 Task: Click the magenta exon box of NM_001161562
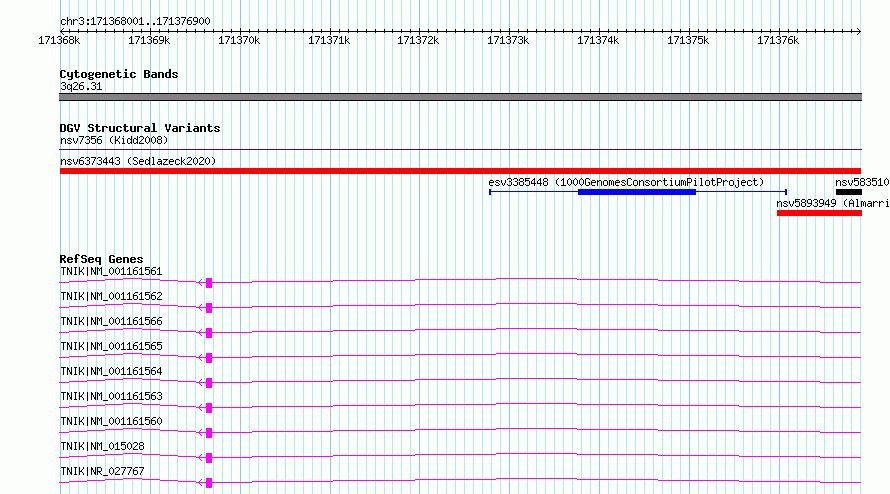[x=209, y=308]
